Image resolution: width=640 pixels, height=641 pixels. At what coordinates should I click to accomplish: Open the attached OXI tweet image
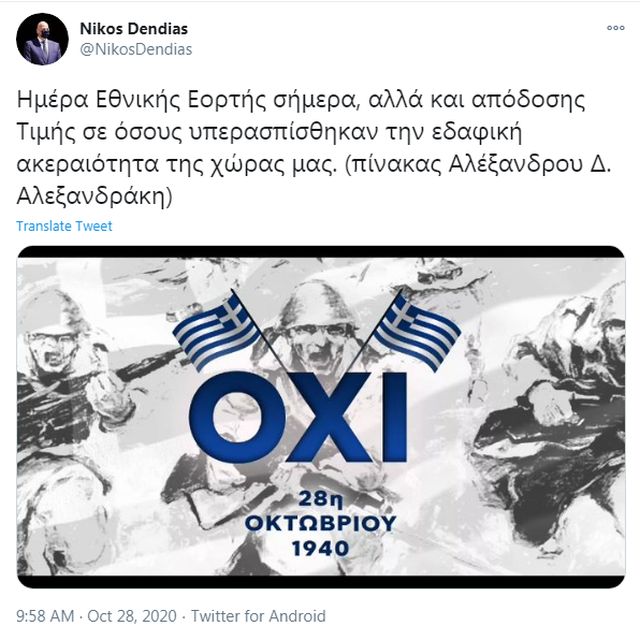pyautogui.click(x=321, y=417)
